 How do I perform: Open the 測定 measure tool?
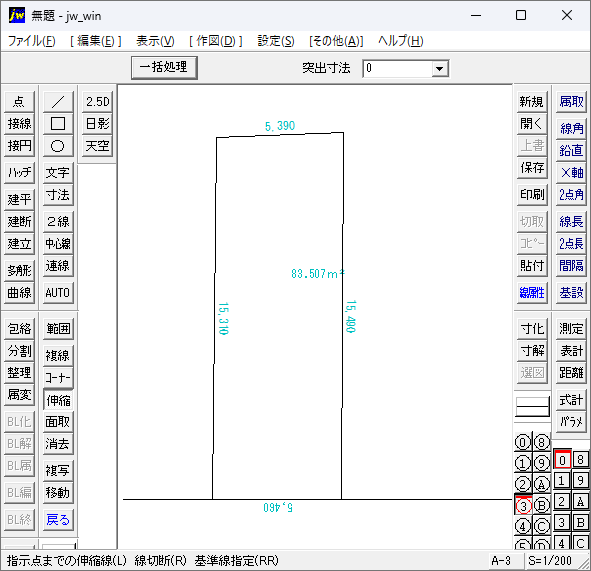coord(571,329)
